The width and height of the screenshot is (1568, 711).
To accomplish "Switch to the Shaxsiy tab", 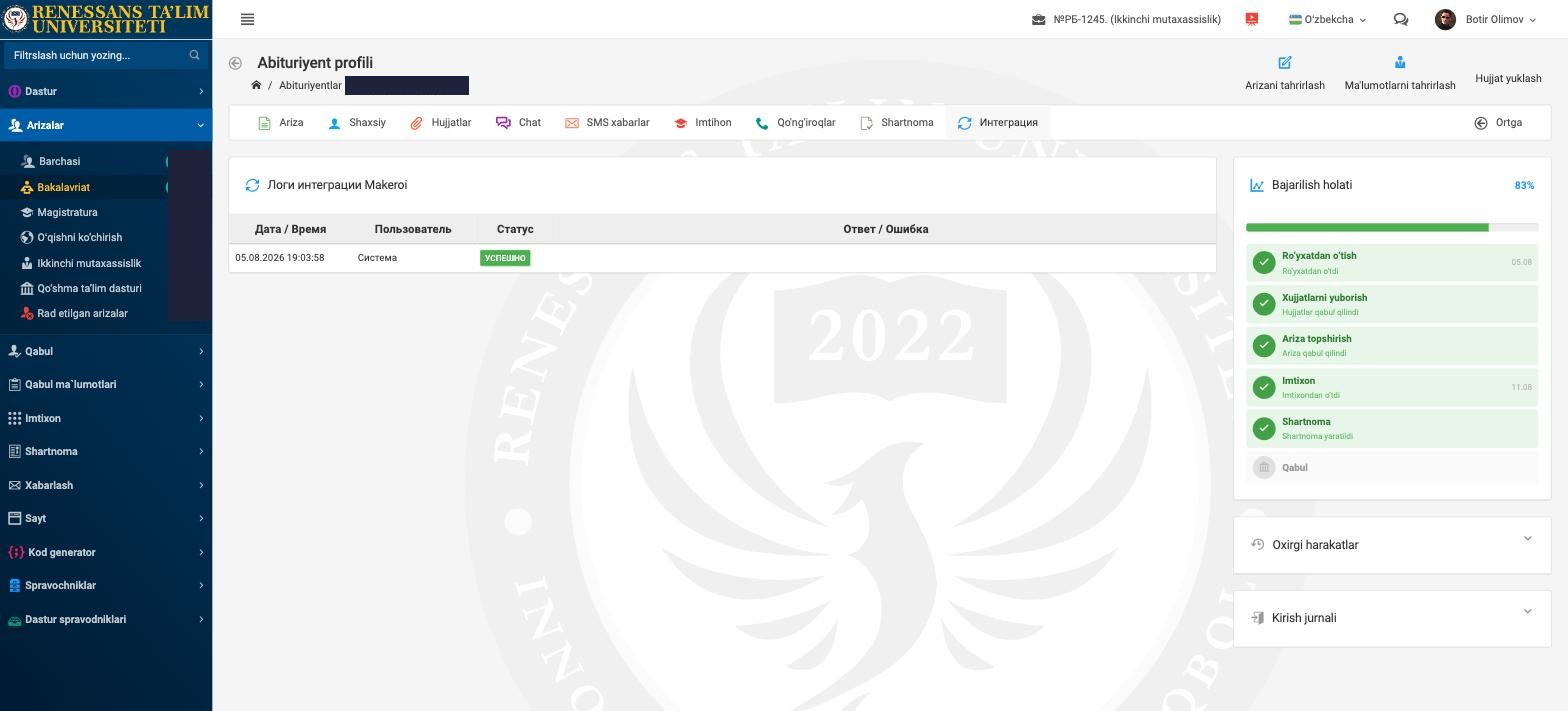I will [x=357, y=123].
